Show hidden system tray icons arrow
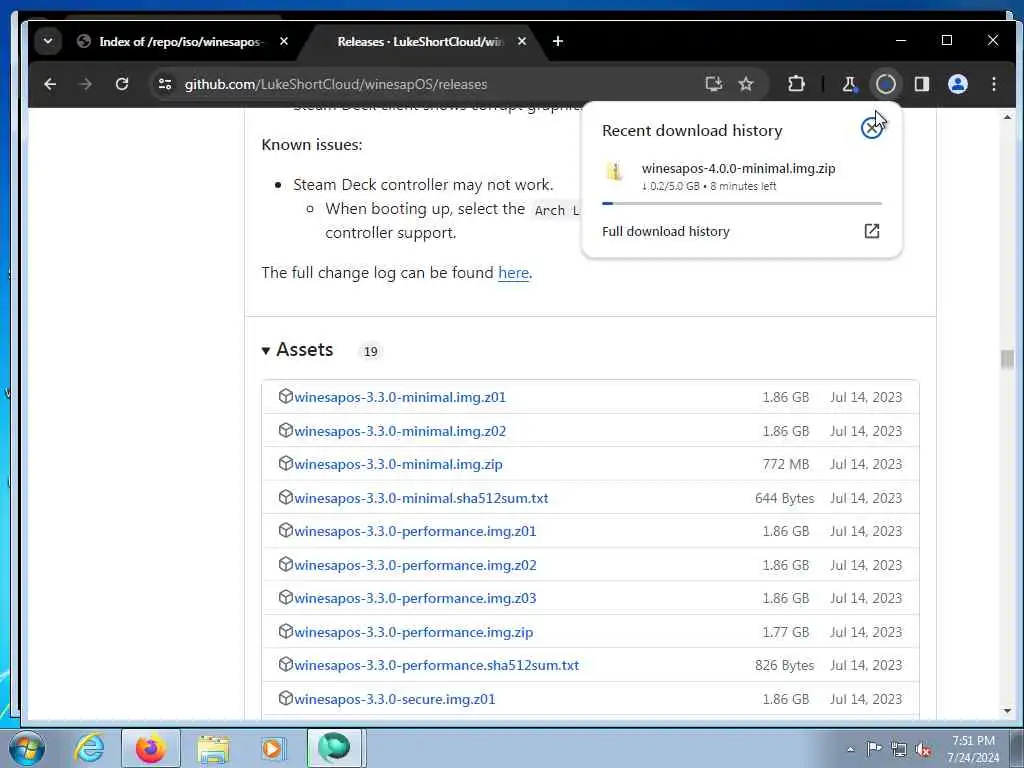The image size is (1024, 768). (x=850, y=749)
